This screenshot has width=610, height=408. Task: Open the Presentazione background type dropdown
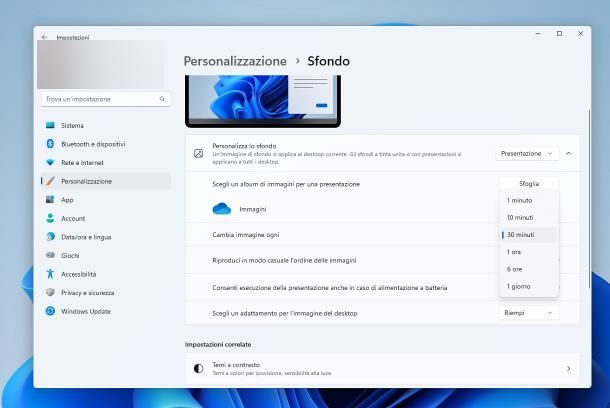[527, 154]
